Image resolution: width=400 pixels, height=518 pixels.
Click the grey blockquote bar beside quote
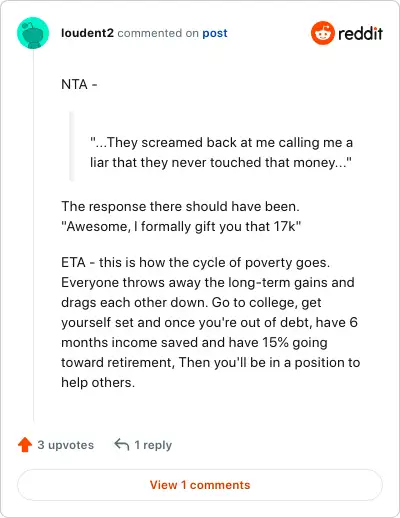click(x=71, y=146)
